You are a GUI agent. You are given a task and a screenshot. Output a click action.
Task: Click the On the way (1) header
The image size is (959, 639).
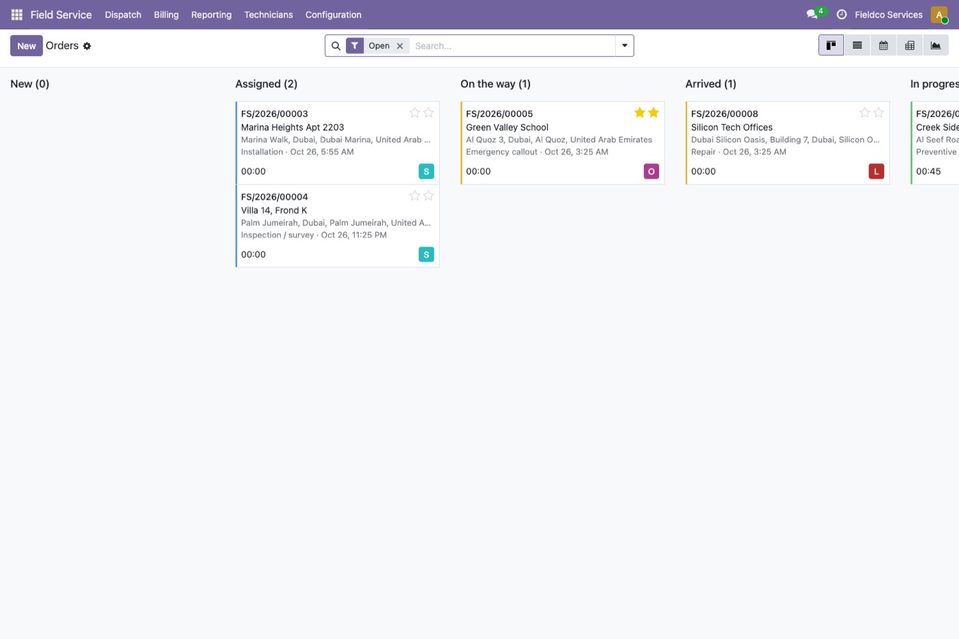(x=495, y=84)
